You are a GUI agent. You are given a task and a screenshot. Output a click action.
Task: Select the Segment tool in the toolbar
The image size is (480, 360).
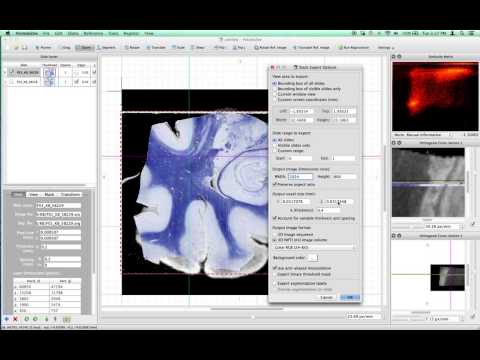pos(106,48)
